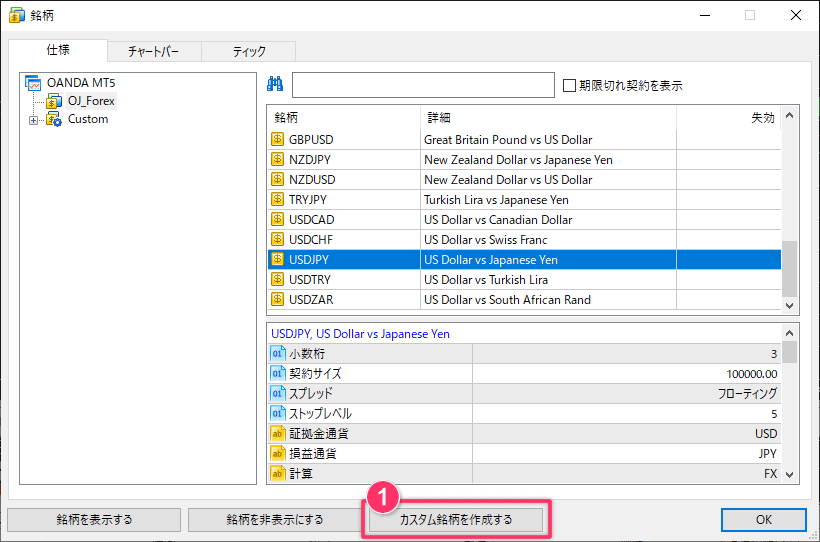Select the NZDJPY row text
This screenshot has width=820, height=542.
pos(310,160)
